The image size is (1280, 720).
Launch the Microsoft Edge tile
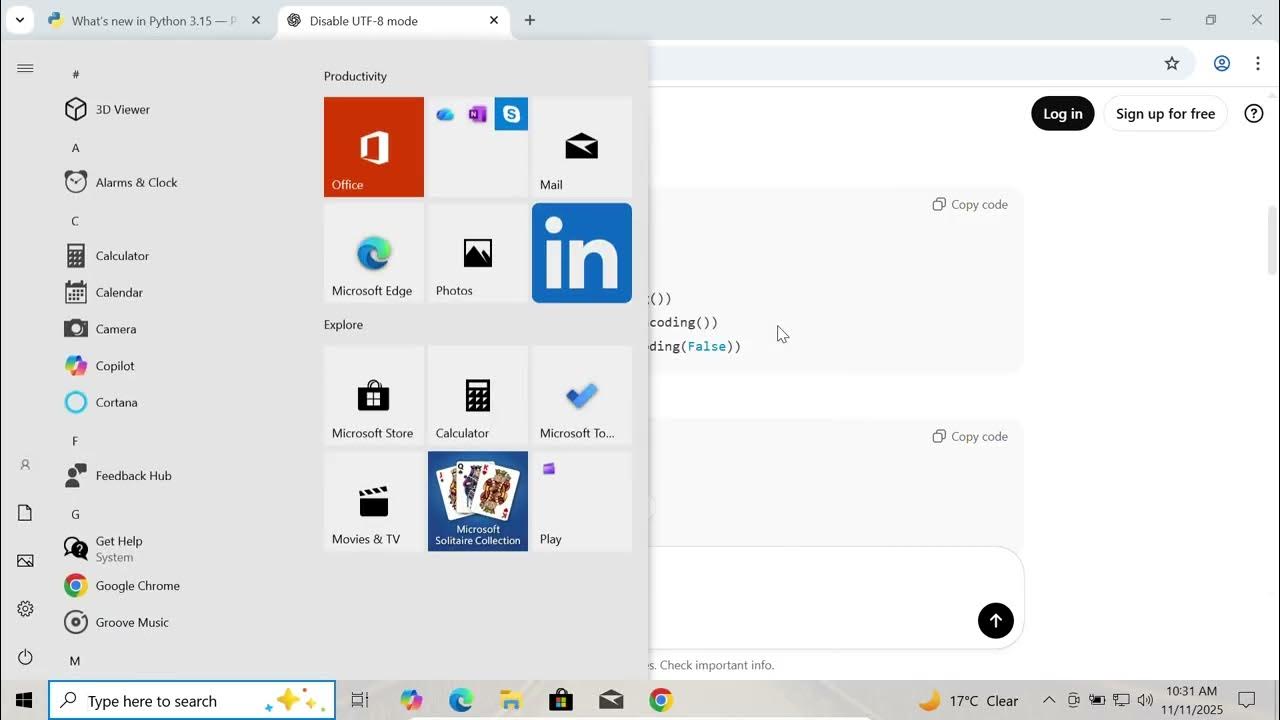tap(374, 253)
